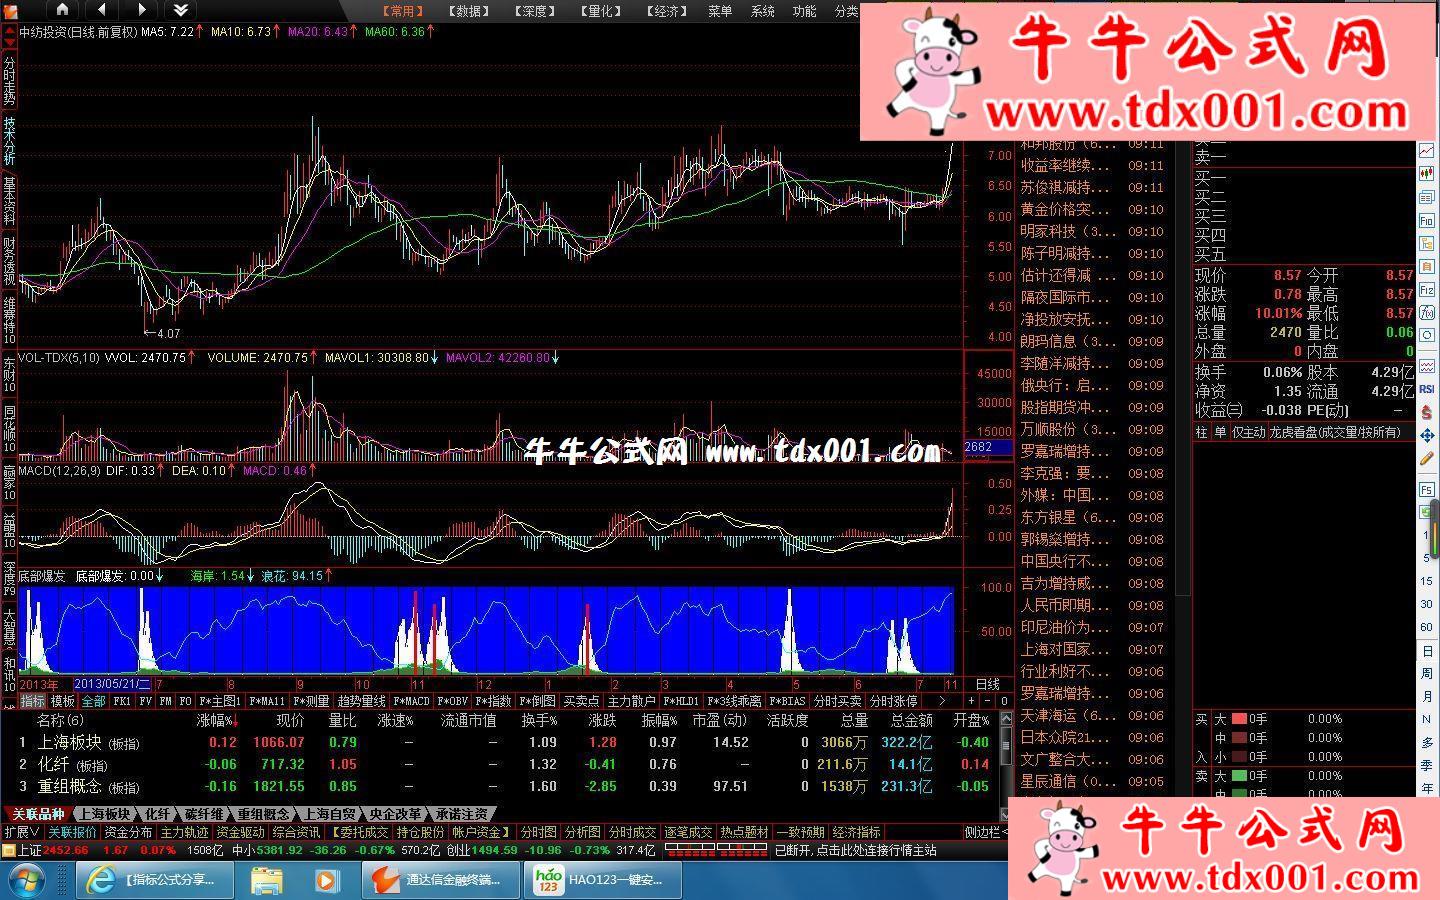The width and height of the screenshot is (1440, 900).
Task: Click the four-way move arrows icon
Action: 1427,436
